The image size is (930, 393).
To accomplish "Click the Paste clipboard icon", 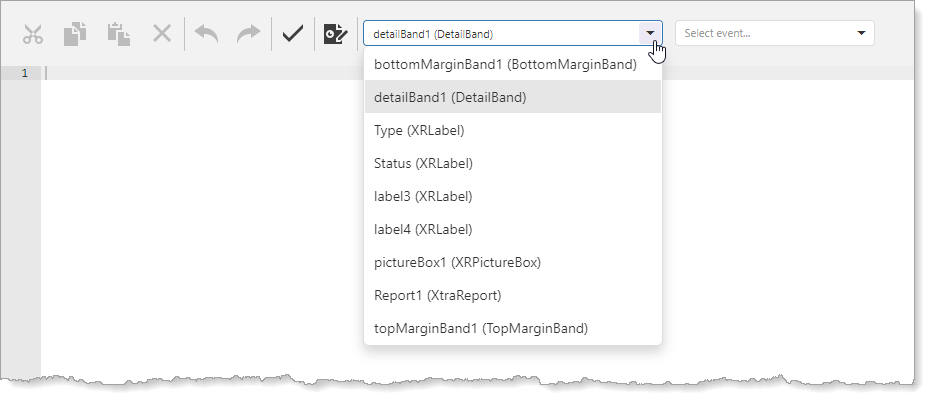I will click(119, 34).
